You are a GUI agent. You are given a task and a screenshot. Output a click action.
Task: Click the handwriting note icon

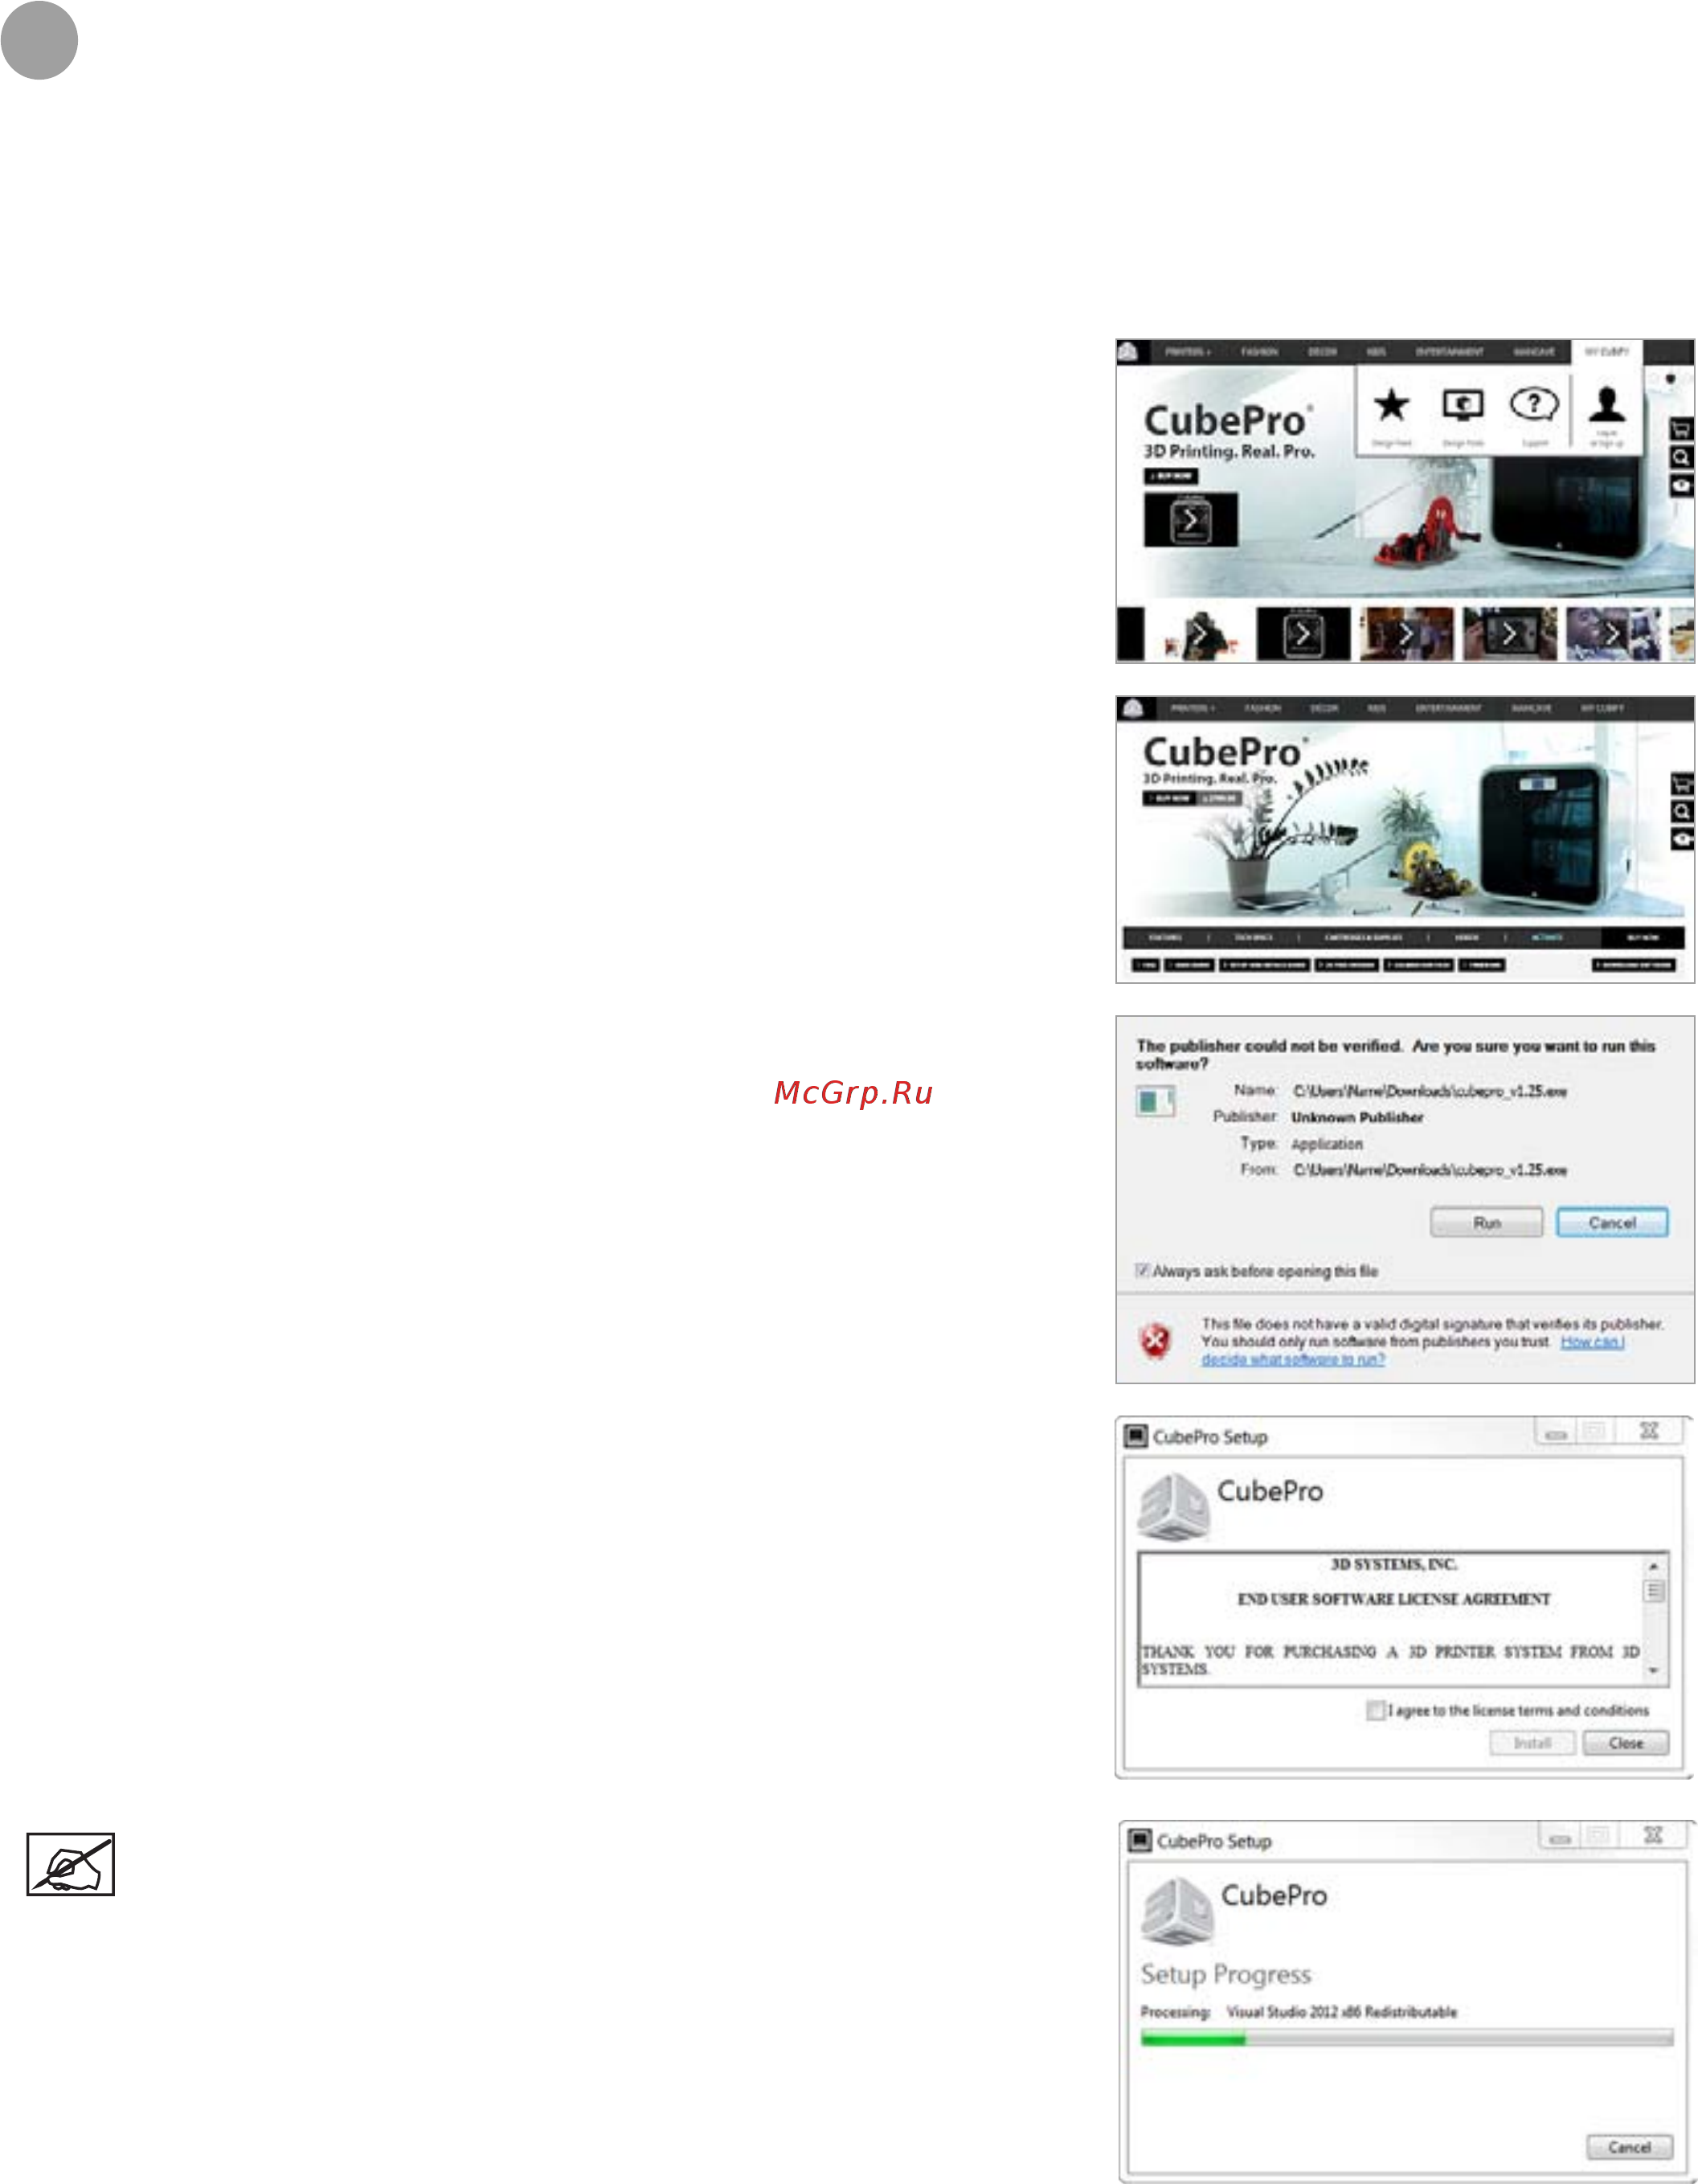pos(70,1864)
